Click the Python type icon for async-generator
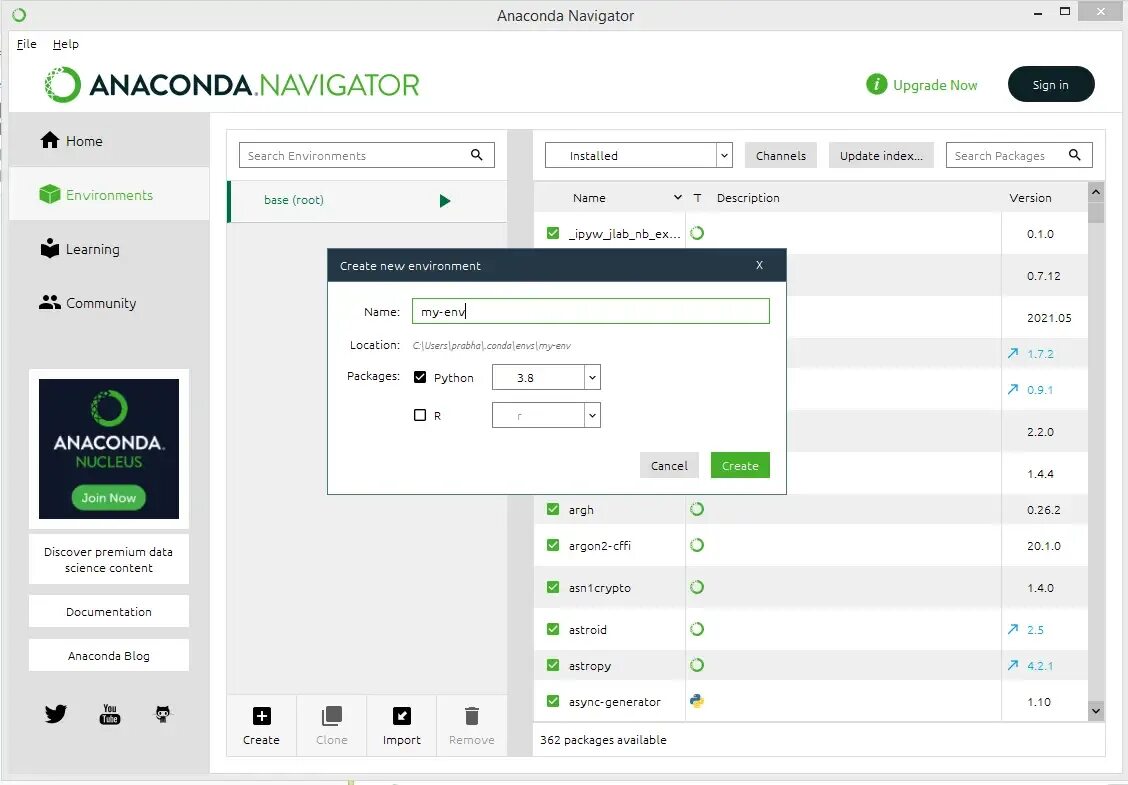 [x=697, y=701]
